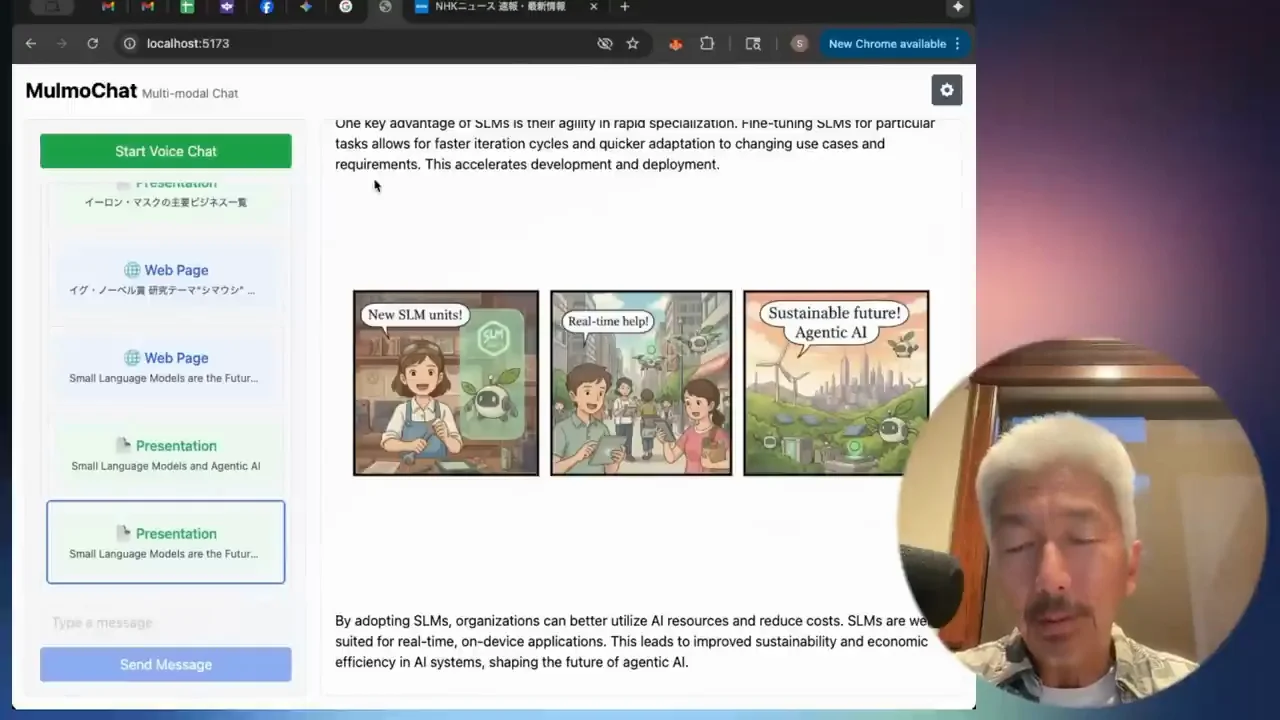Switch to the Google tab
The image size is (1280, 720).
[346, 7]
